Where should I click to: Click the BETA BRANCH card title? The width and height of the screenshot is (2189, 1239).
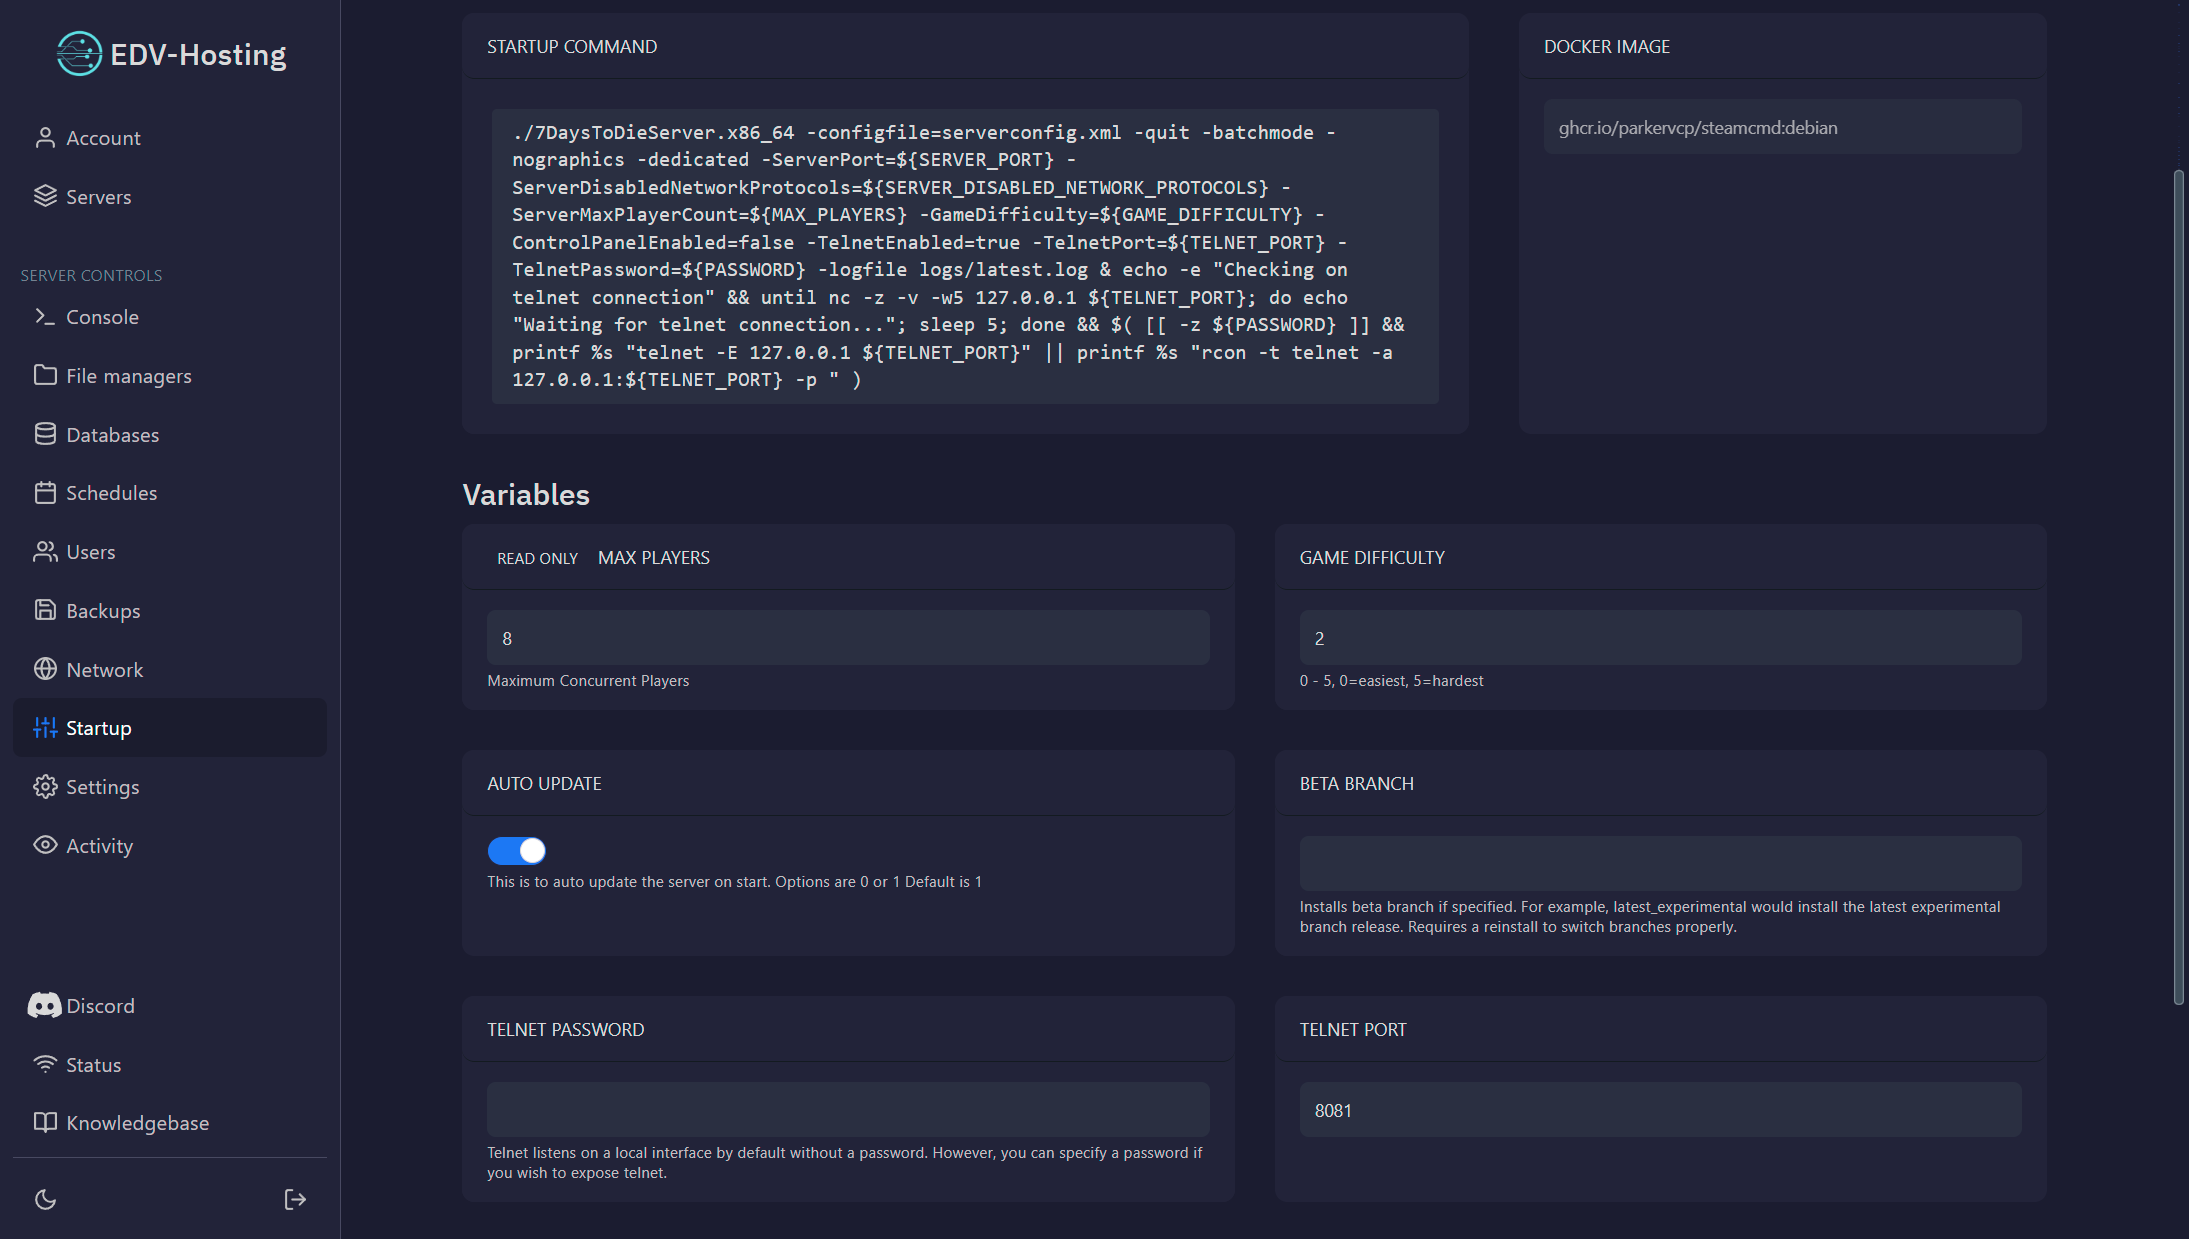pos(1356,784)
